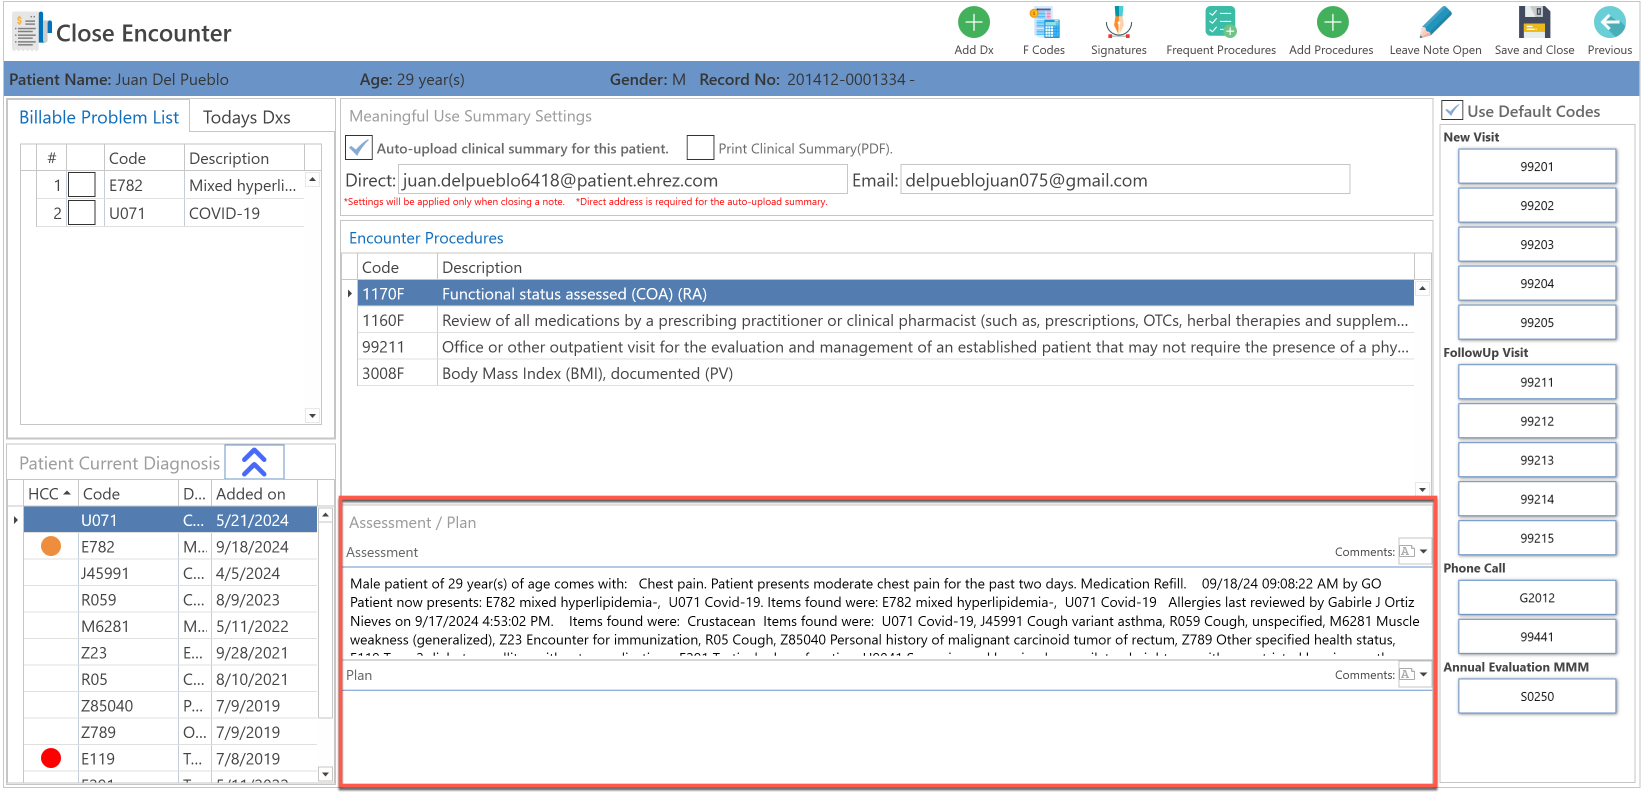This screenshot has height=792, width=1646.
Task: Select Annual Evaluation code S0250
Action: (1536, 696)
